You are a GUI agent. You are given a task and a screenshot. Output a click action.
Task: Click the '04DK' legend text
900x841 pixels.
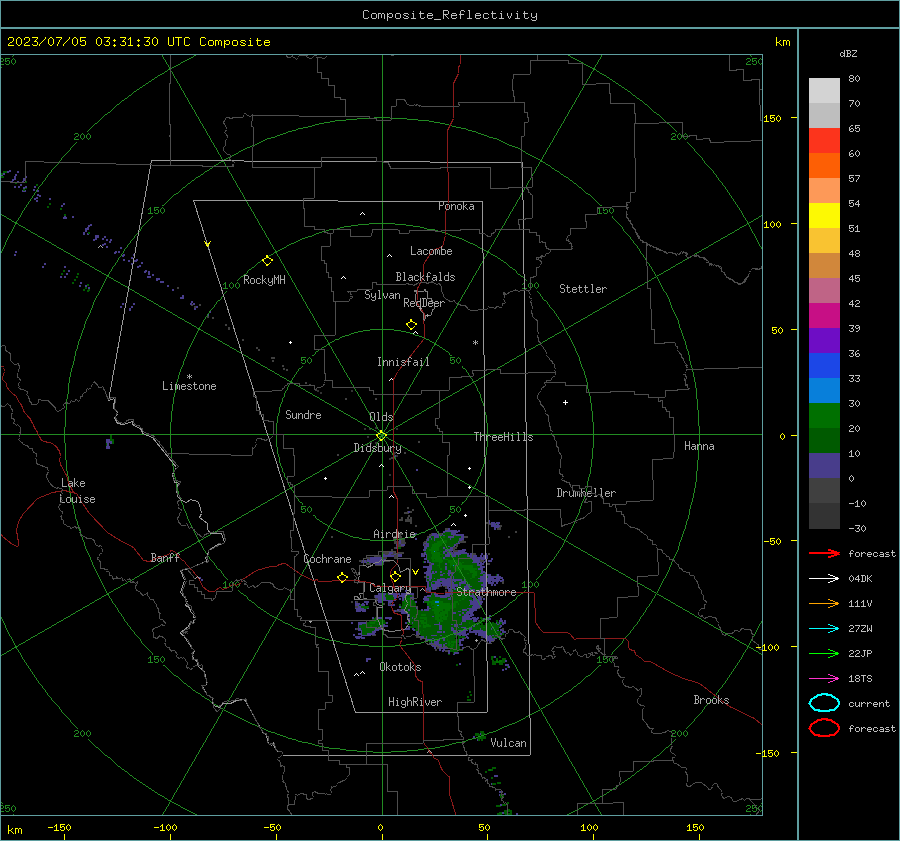coord(860,578)
